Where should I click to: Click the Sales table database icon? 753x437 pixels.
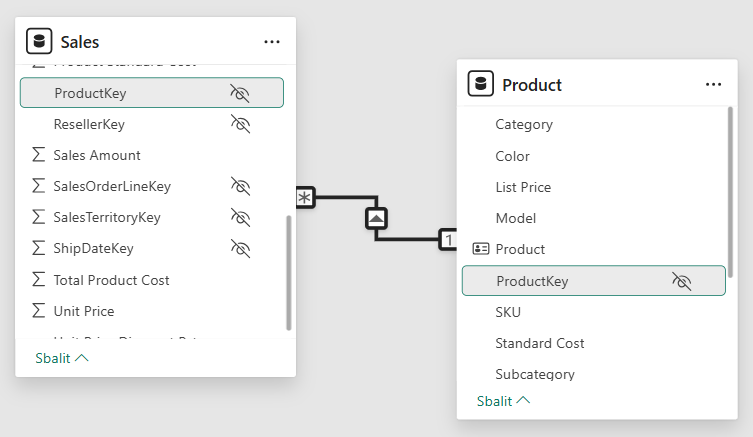pos(39,42)
